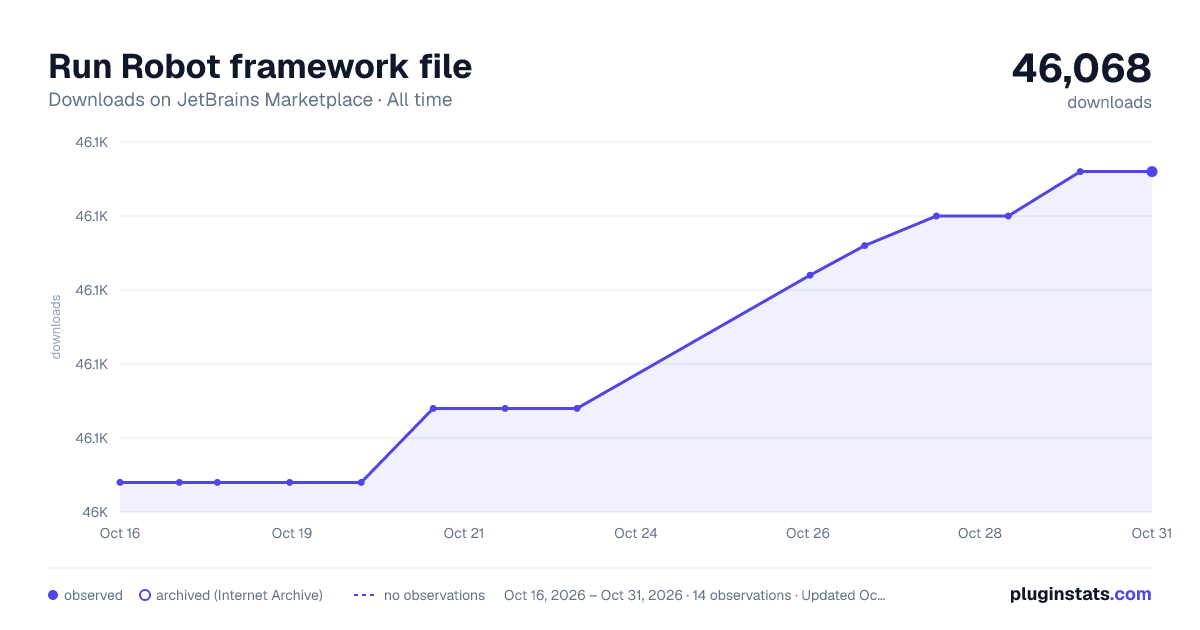The height and width of the screenshot is (630, 1200).
Task: Click the 'downloads' caption under 46,068
Action: tap(1109, 102)
